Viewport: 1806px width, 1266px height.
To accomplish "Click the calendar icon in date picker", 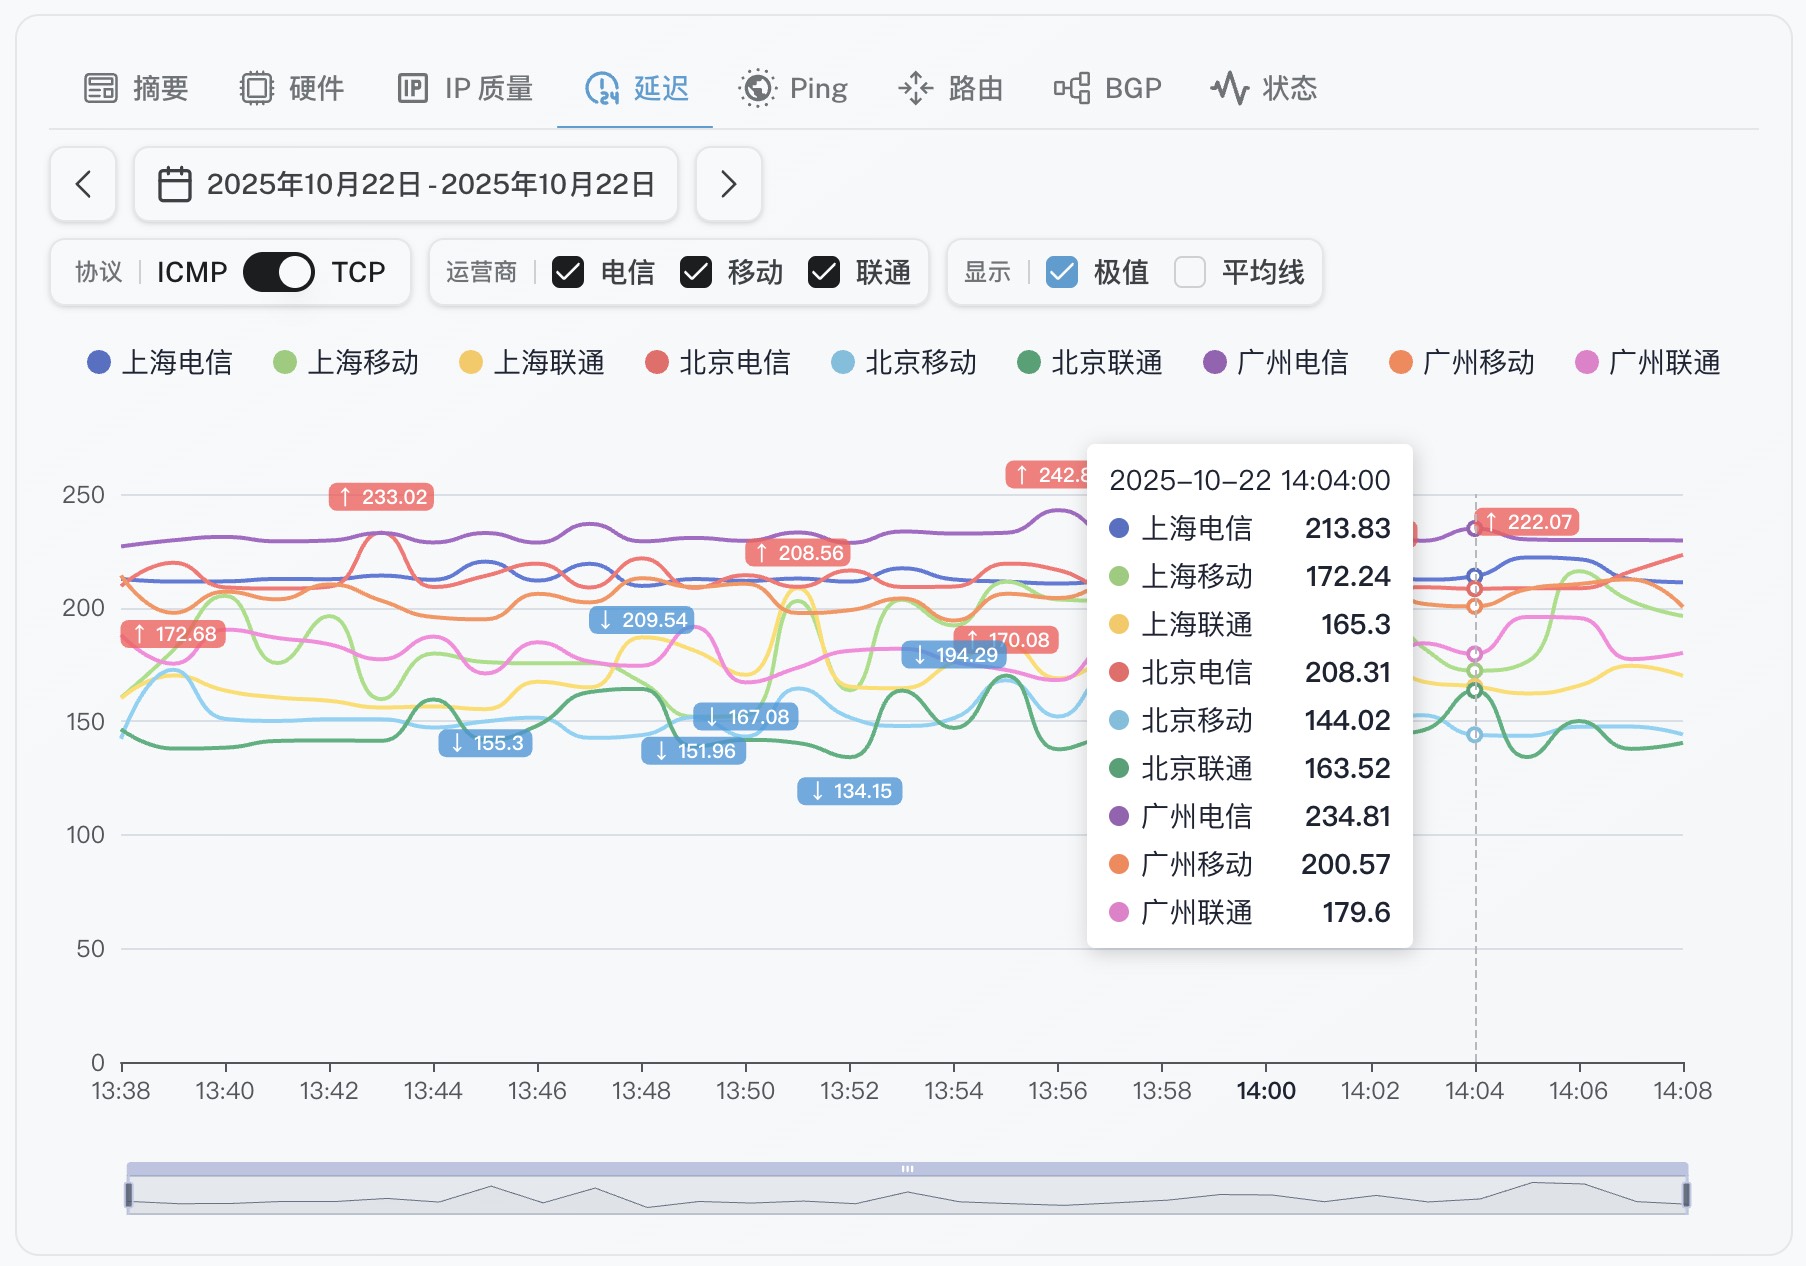I will click(175, 184).
